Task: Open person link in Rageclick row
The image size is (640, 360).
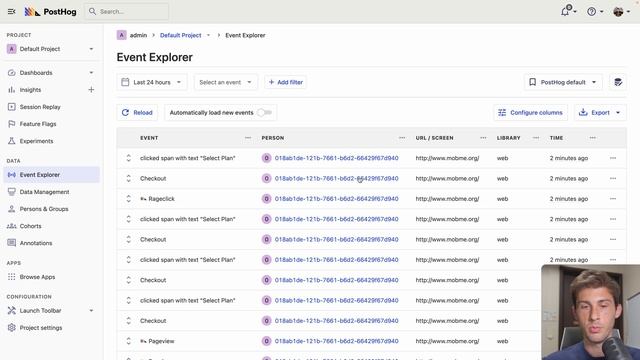Action: [336, 199]
